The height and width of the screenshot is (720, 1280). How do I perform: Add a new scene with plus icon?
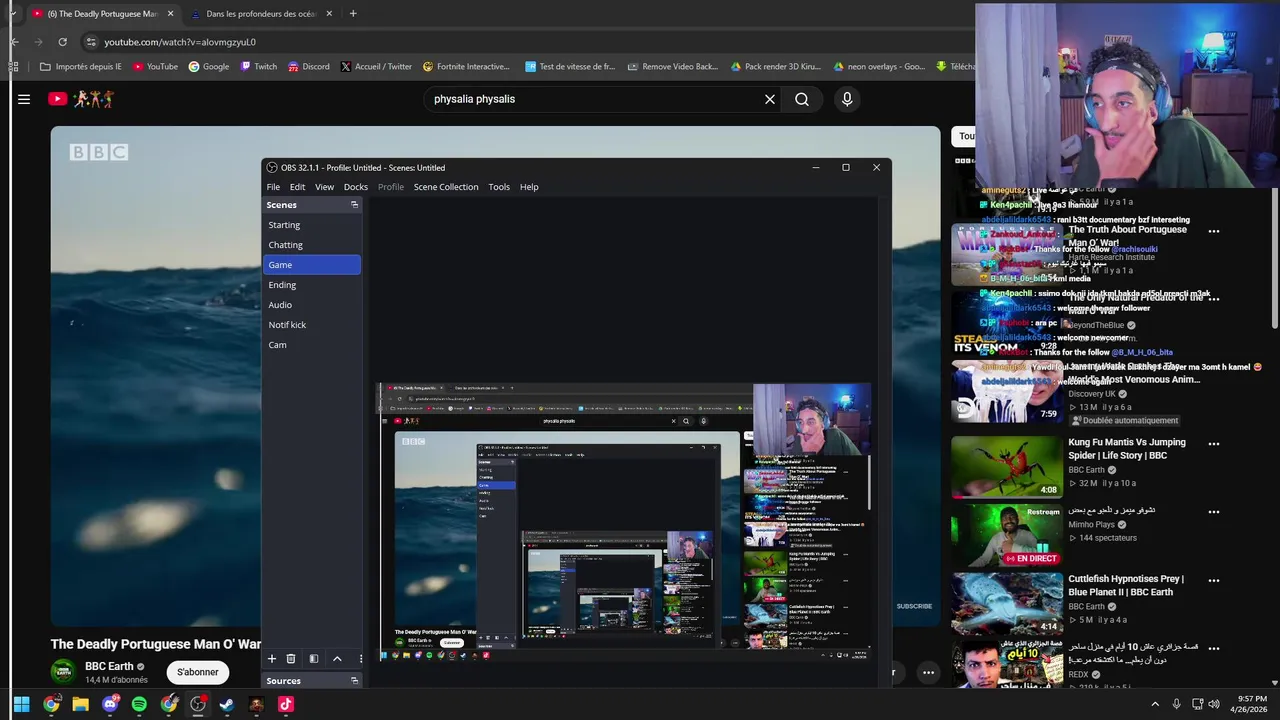[271, 658]
